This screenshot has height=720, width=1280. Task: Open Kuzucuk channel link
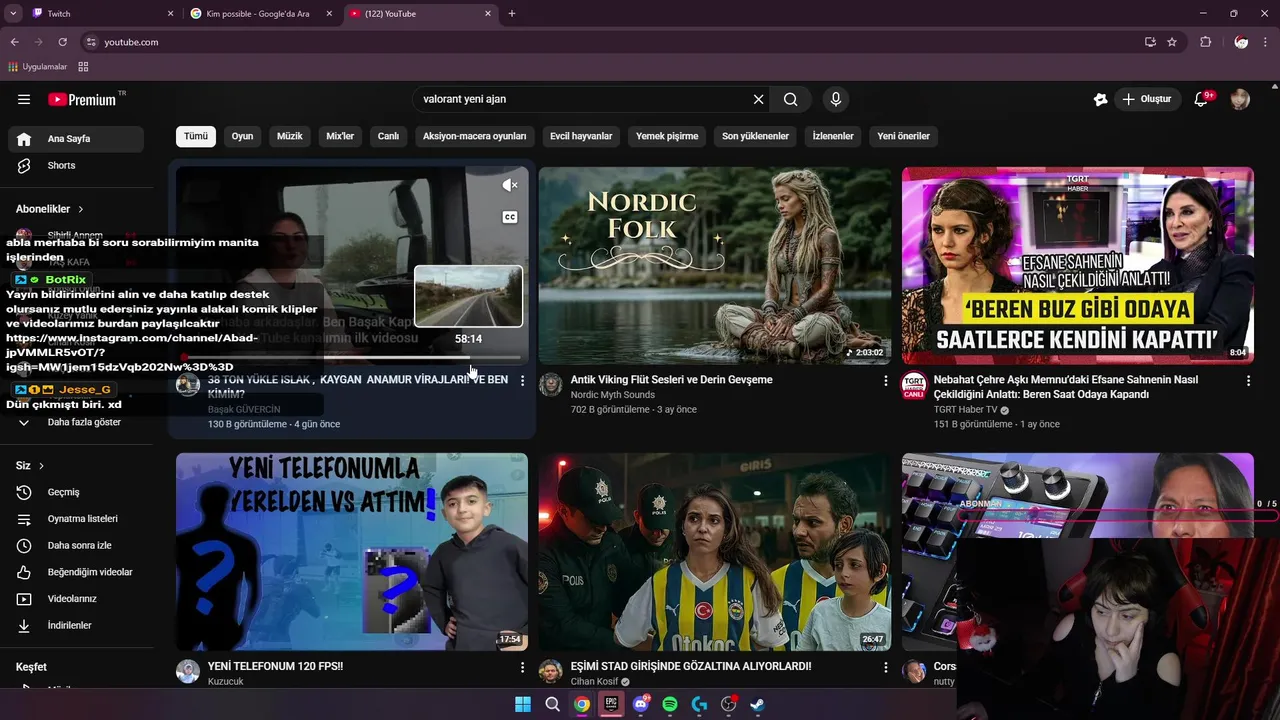pos(225,681)
